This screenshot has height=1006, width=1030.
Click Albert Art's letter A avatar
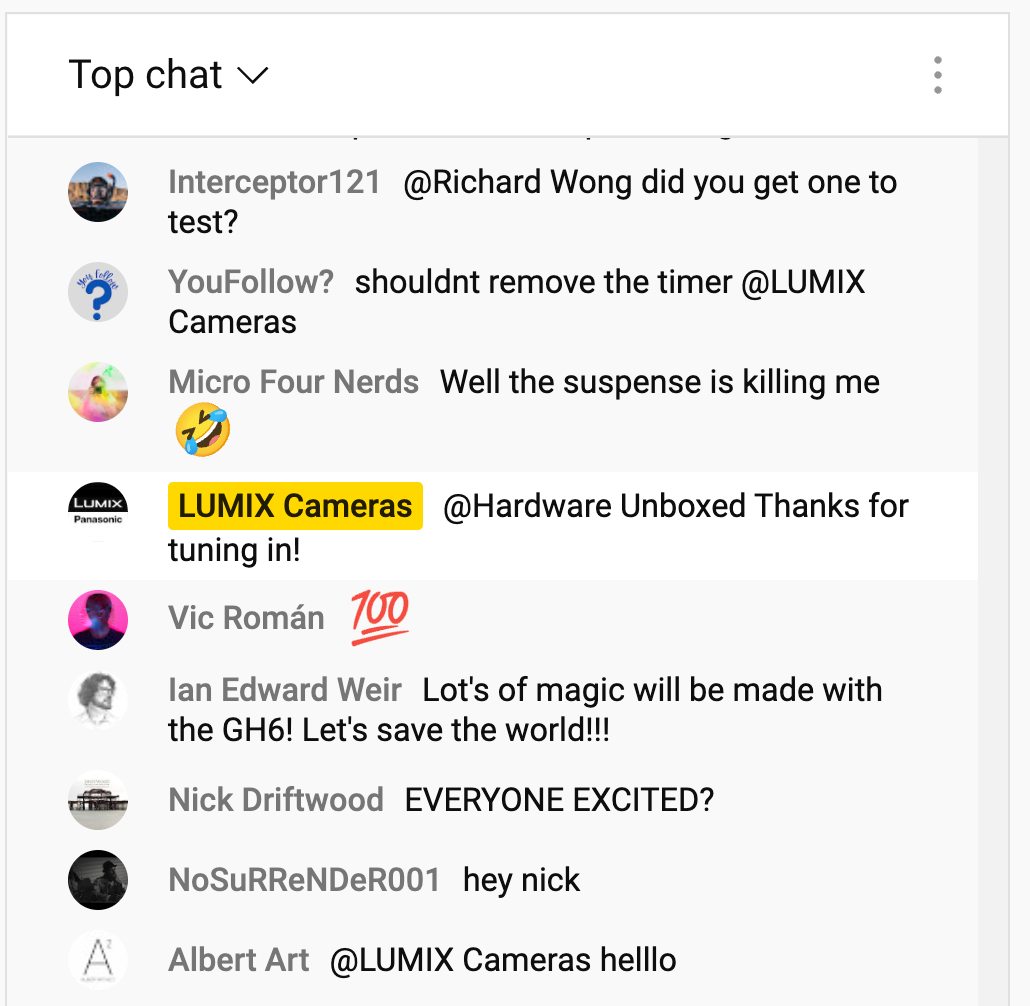(98, 960)
